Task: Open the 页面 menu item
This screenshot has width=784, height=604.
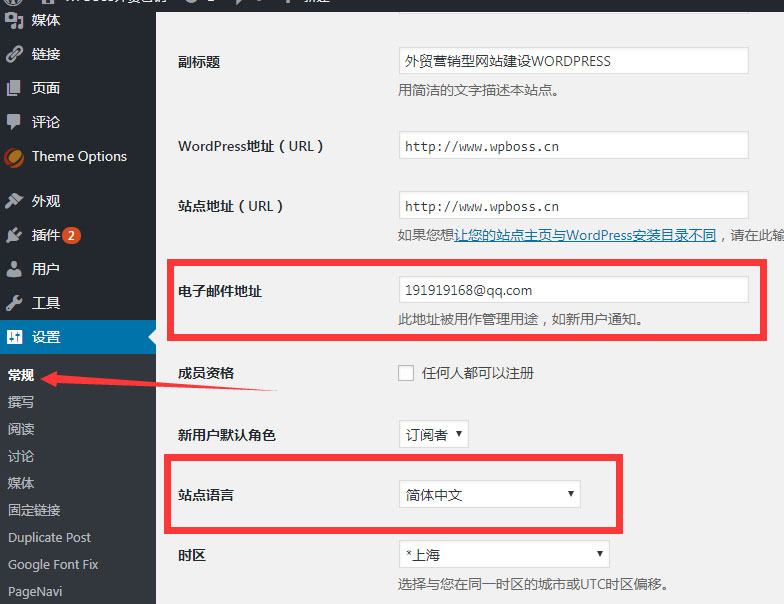Action: 46,88
